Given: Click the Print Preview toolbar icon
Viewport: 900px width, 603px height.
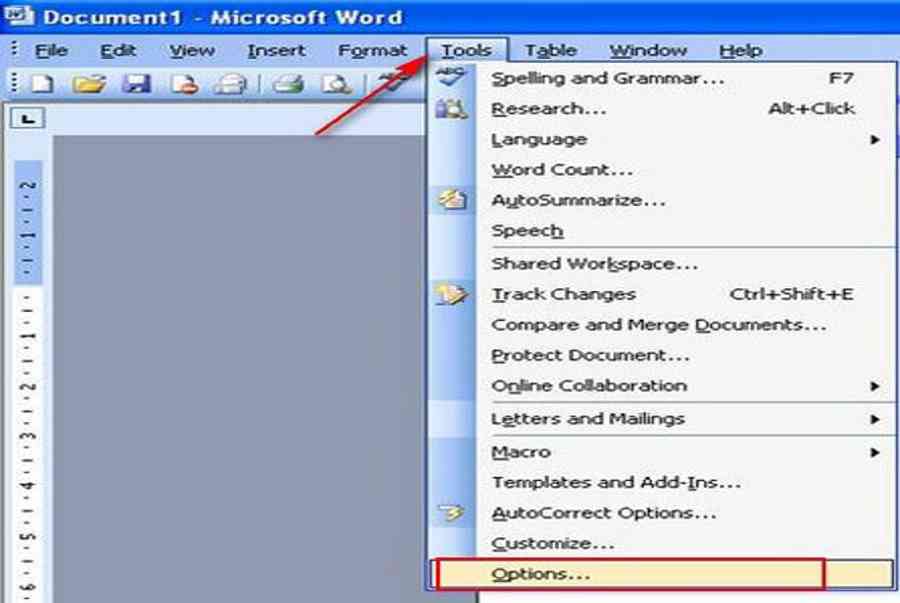Looking at the screenshot, I should (336, 84).
